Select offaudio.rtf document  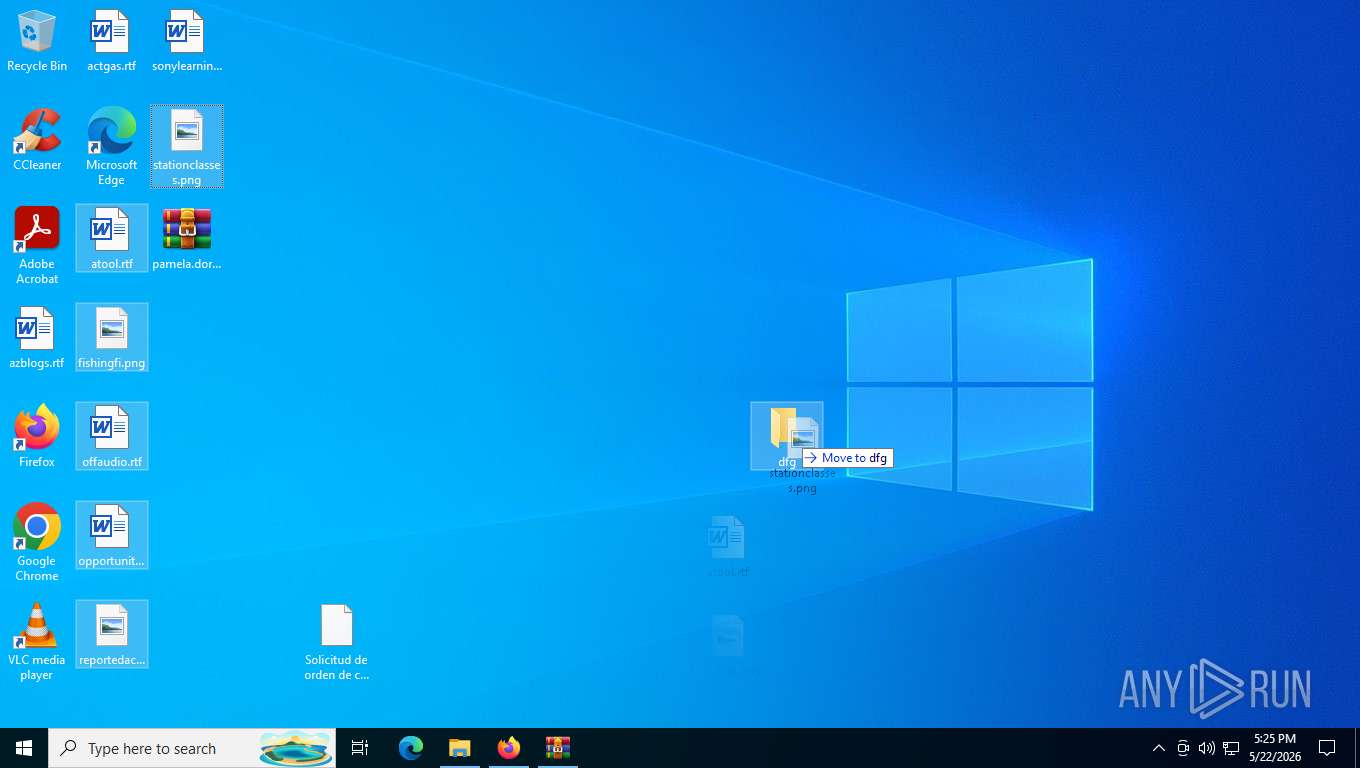click(111, 437)
